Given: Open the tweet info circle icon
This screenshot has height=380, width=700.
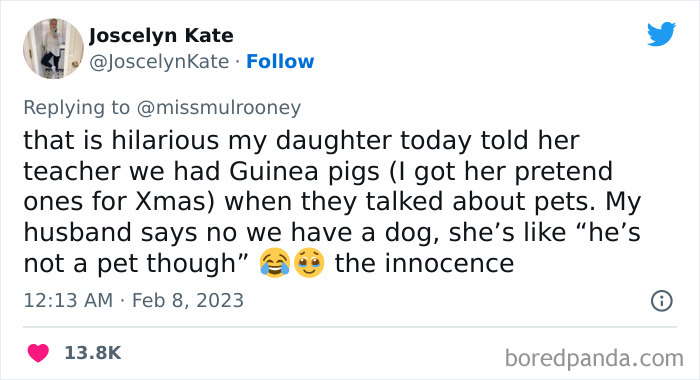Looking at the screenshot, I should 661,301.
